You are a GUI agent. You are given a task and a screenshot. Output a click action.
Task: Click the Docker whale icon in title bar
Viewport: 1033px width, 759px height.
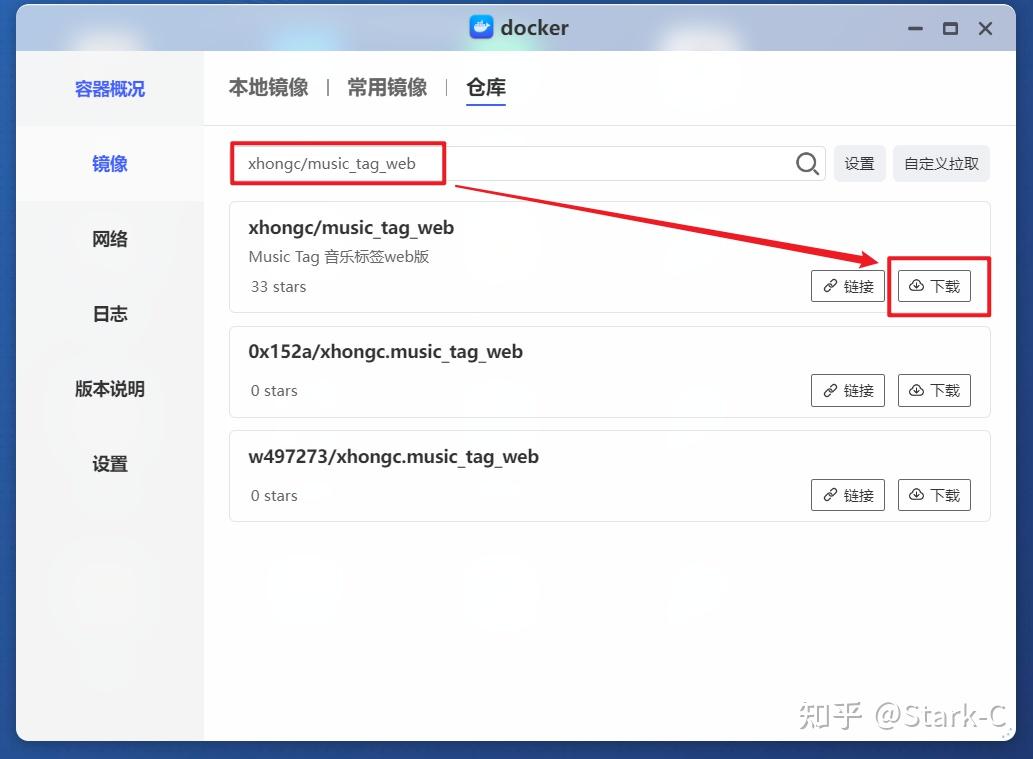coord(479,28)
